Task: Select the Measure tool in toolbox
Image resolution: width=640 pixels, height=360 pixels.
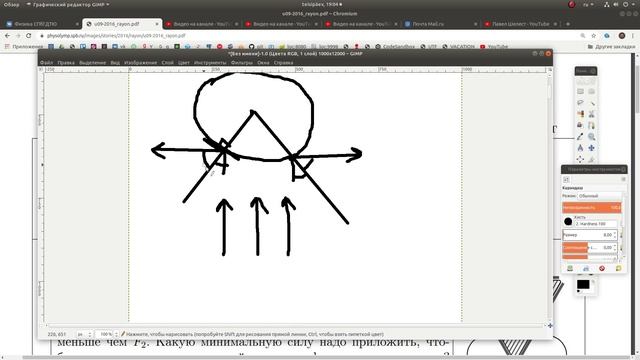Action: [x=580, y=148]
